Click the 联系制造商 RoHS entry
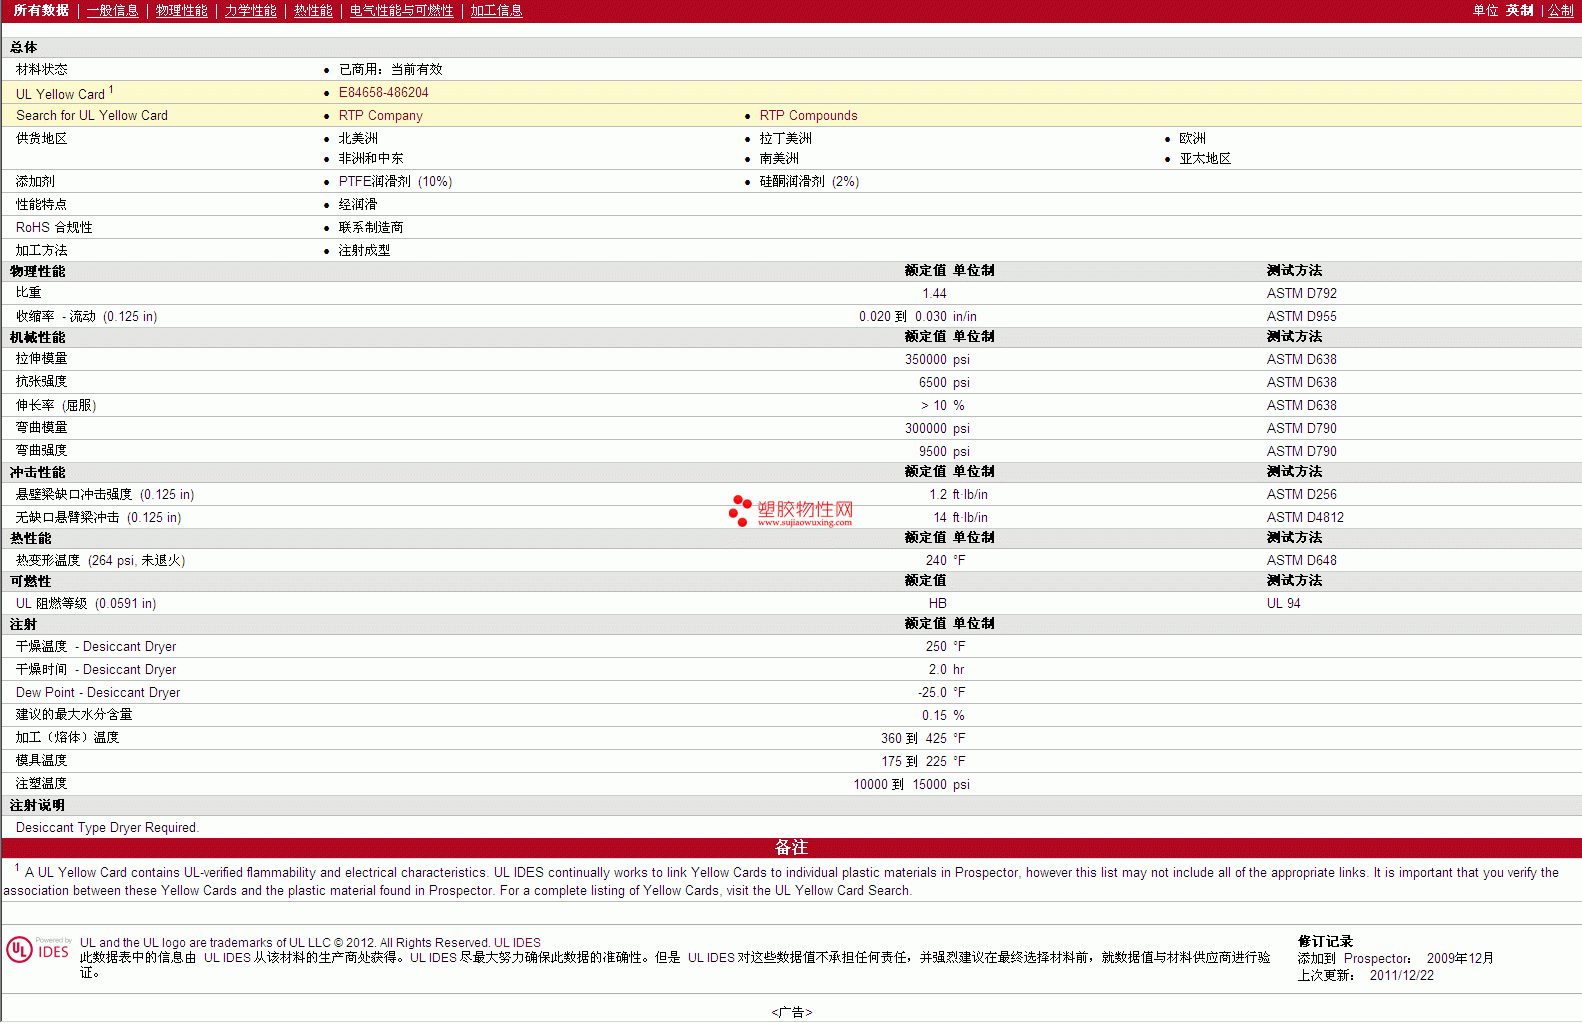The image size is (1582, 1023). click(x=371, y=227)
